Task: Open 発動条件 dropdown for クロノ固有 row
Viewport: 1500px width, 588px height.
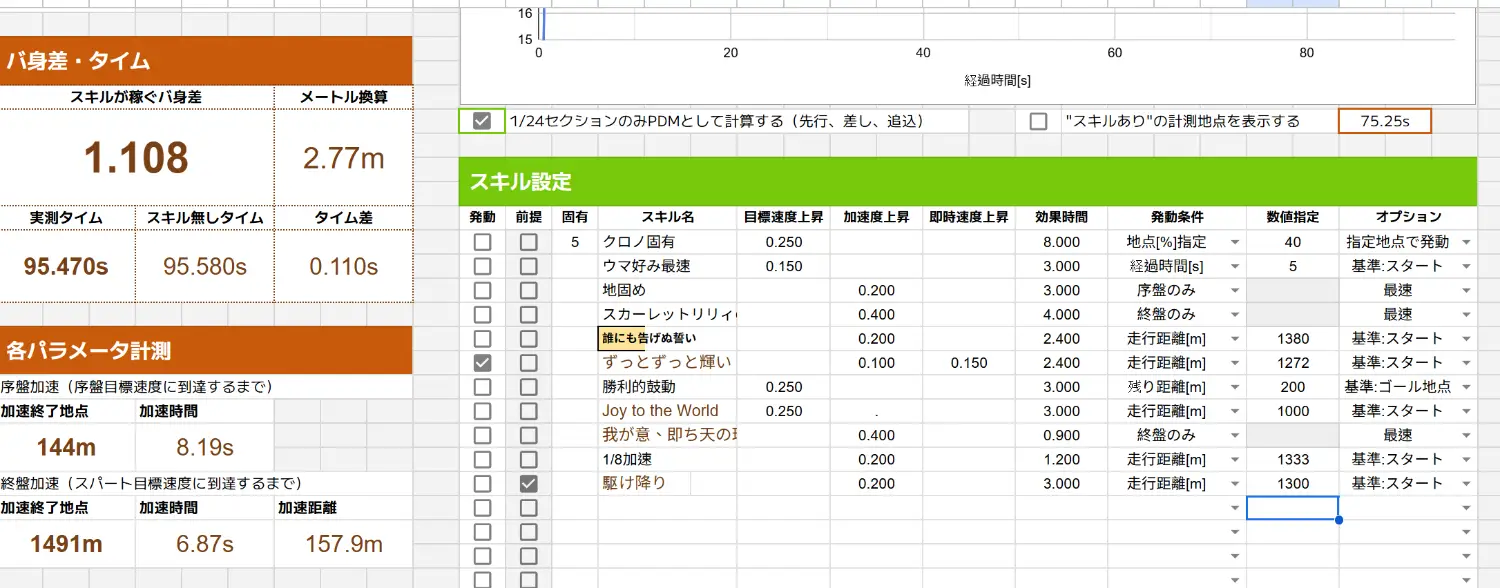Action: (1233, 243)
